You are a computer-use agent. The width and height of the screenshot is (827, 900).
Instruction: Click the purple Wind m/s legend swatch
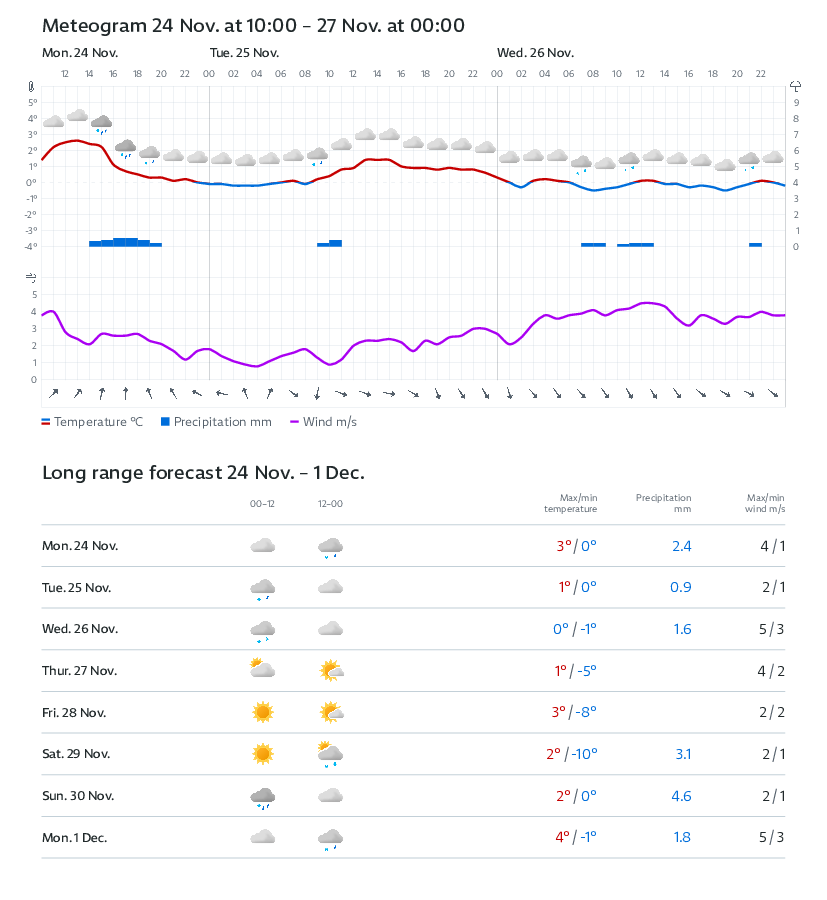[295, 422]
